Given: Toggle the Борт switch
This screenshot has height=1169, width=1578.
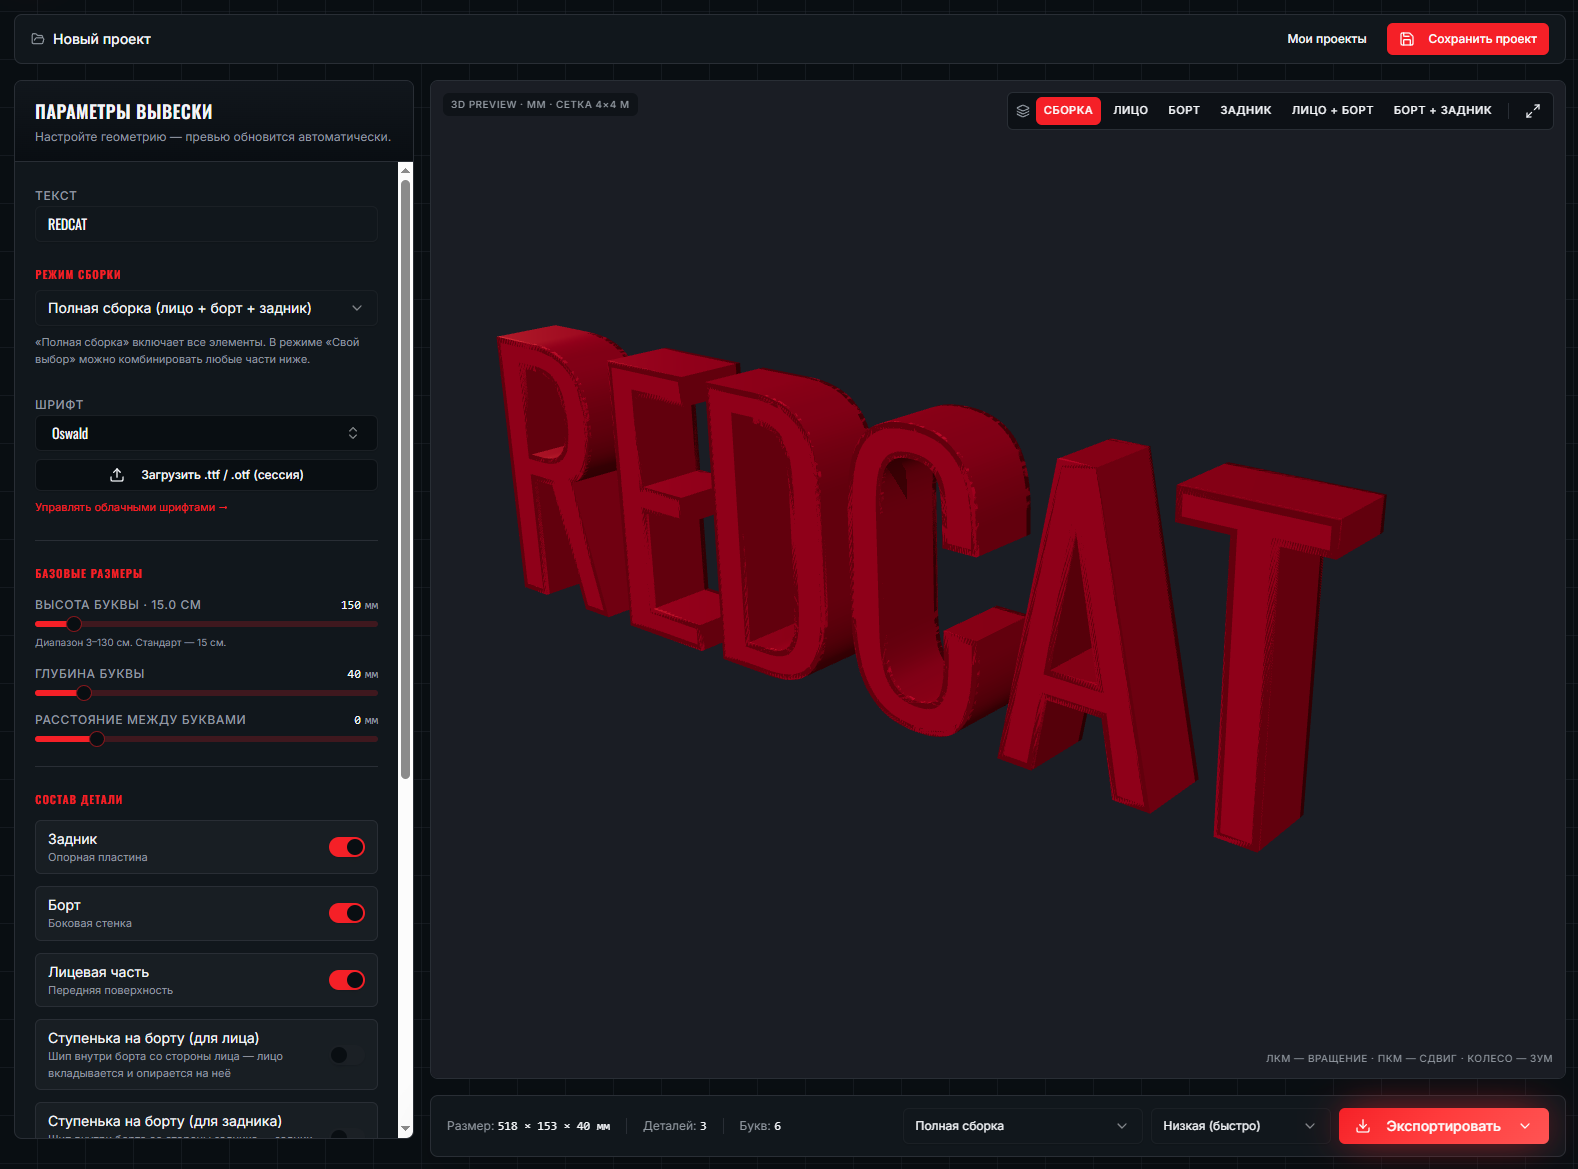Looking at the screenshot, I should [x=347, y=913].
